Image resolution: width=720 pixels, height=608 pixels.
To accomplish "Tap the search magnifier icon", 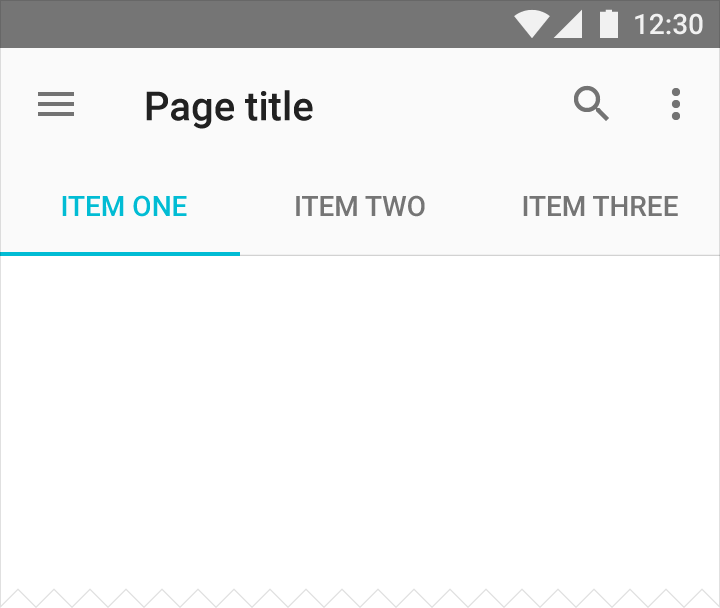I will point(591,103).
